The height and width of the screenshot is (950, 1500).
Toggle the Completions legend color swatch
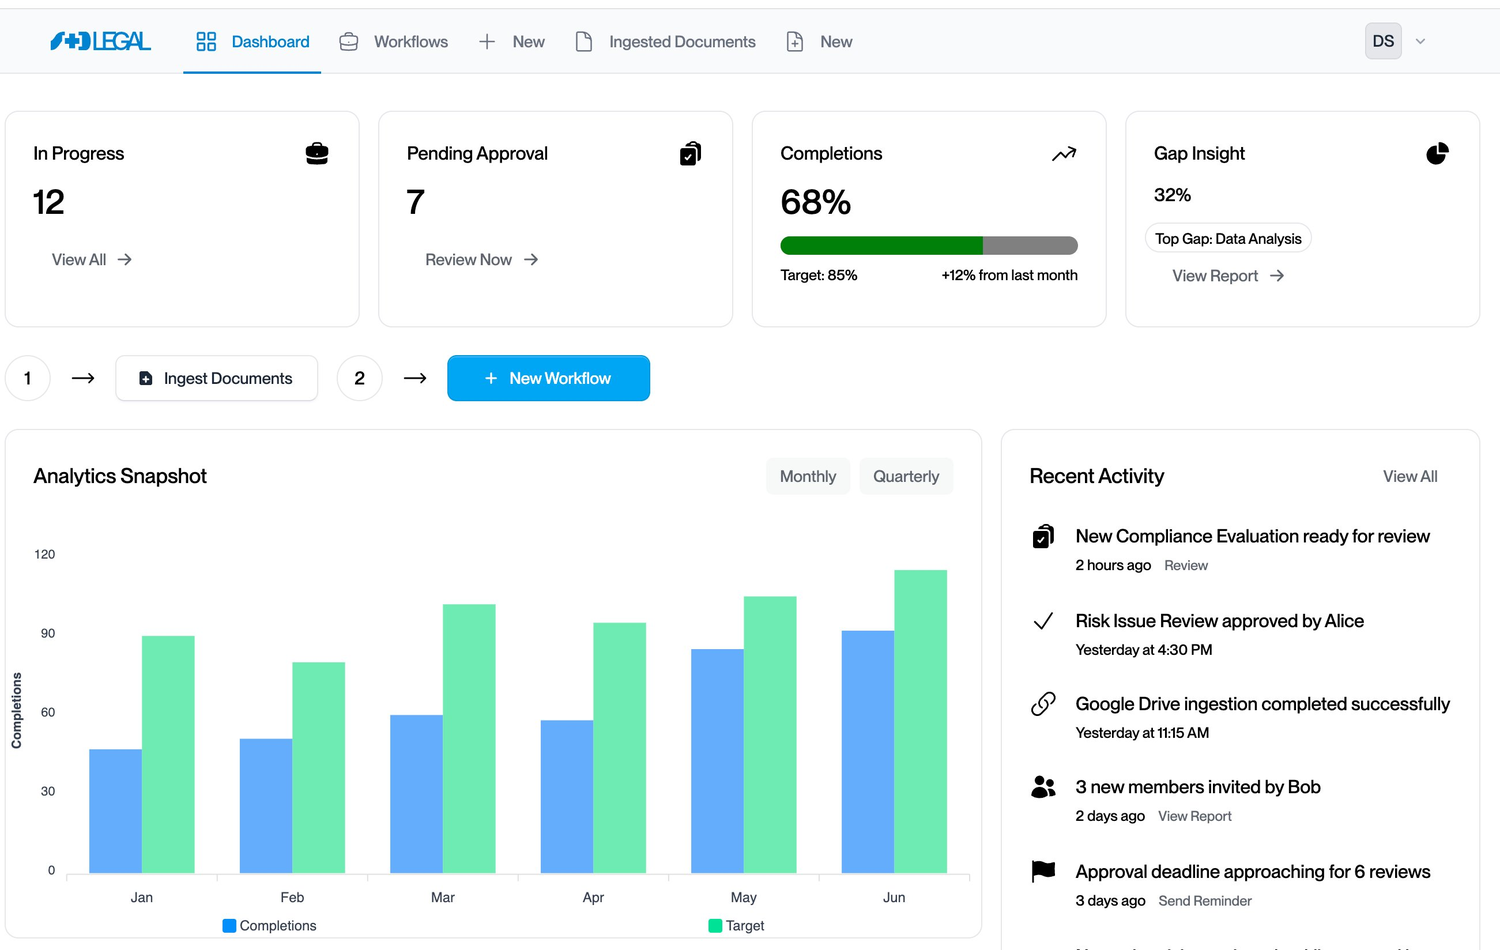(229, 926)
